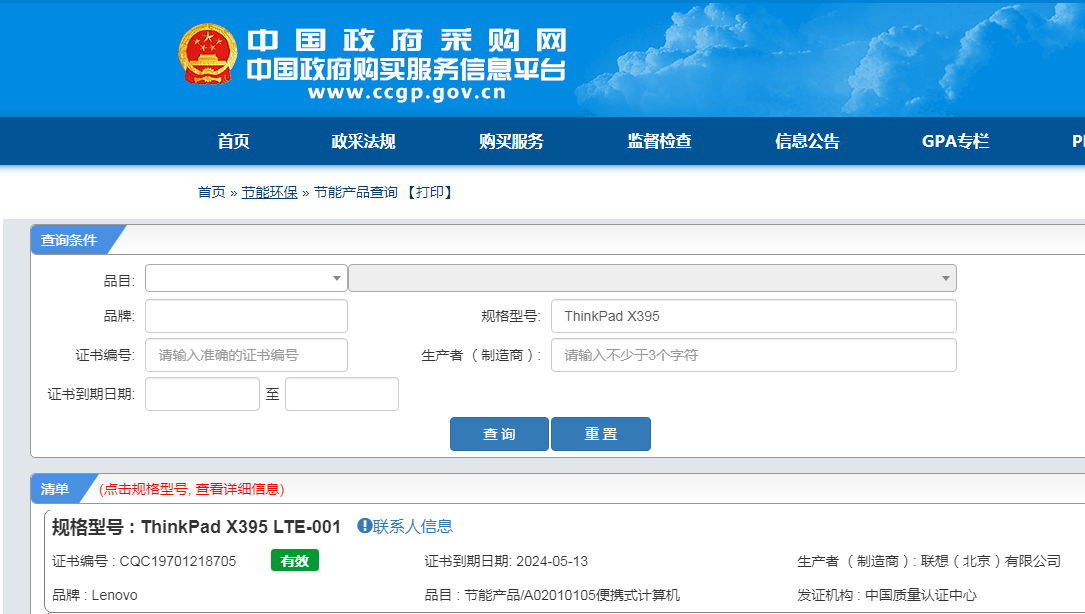Viewport: 1085px width, 614px height.
Task: Select 监督检查 in the navigation bar
Action: point(659,141)
